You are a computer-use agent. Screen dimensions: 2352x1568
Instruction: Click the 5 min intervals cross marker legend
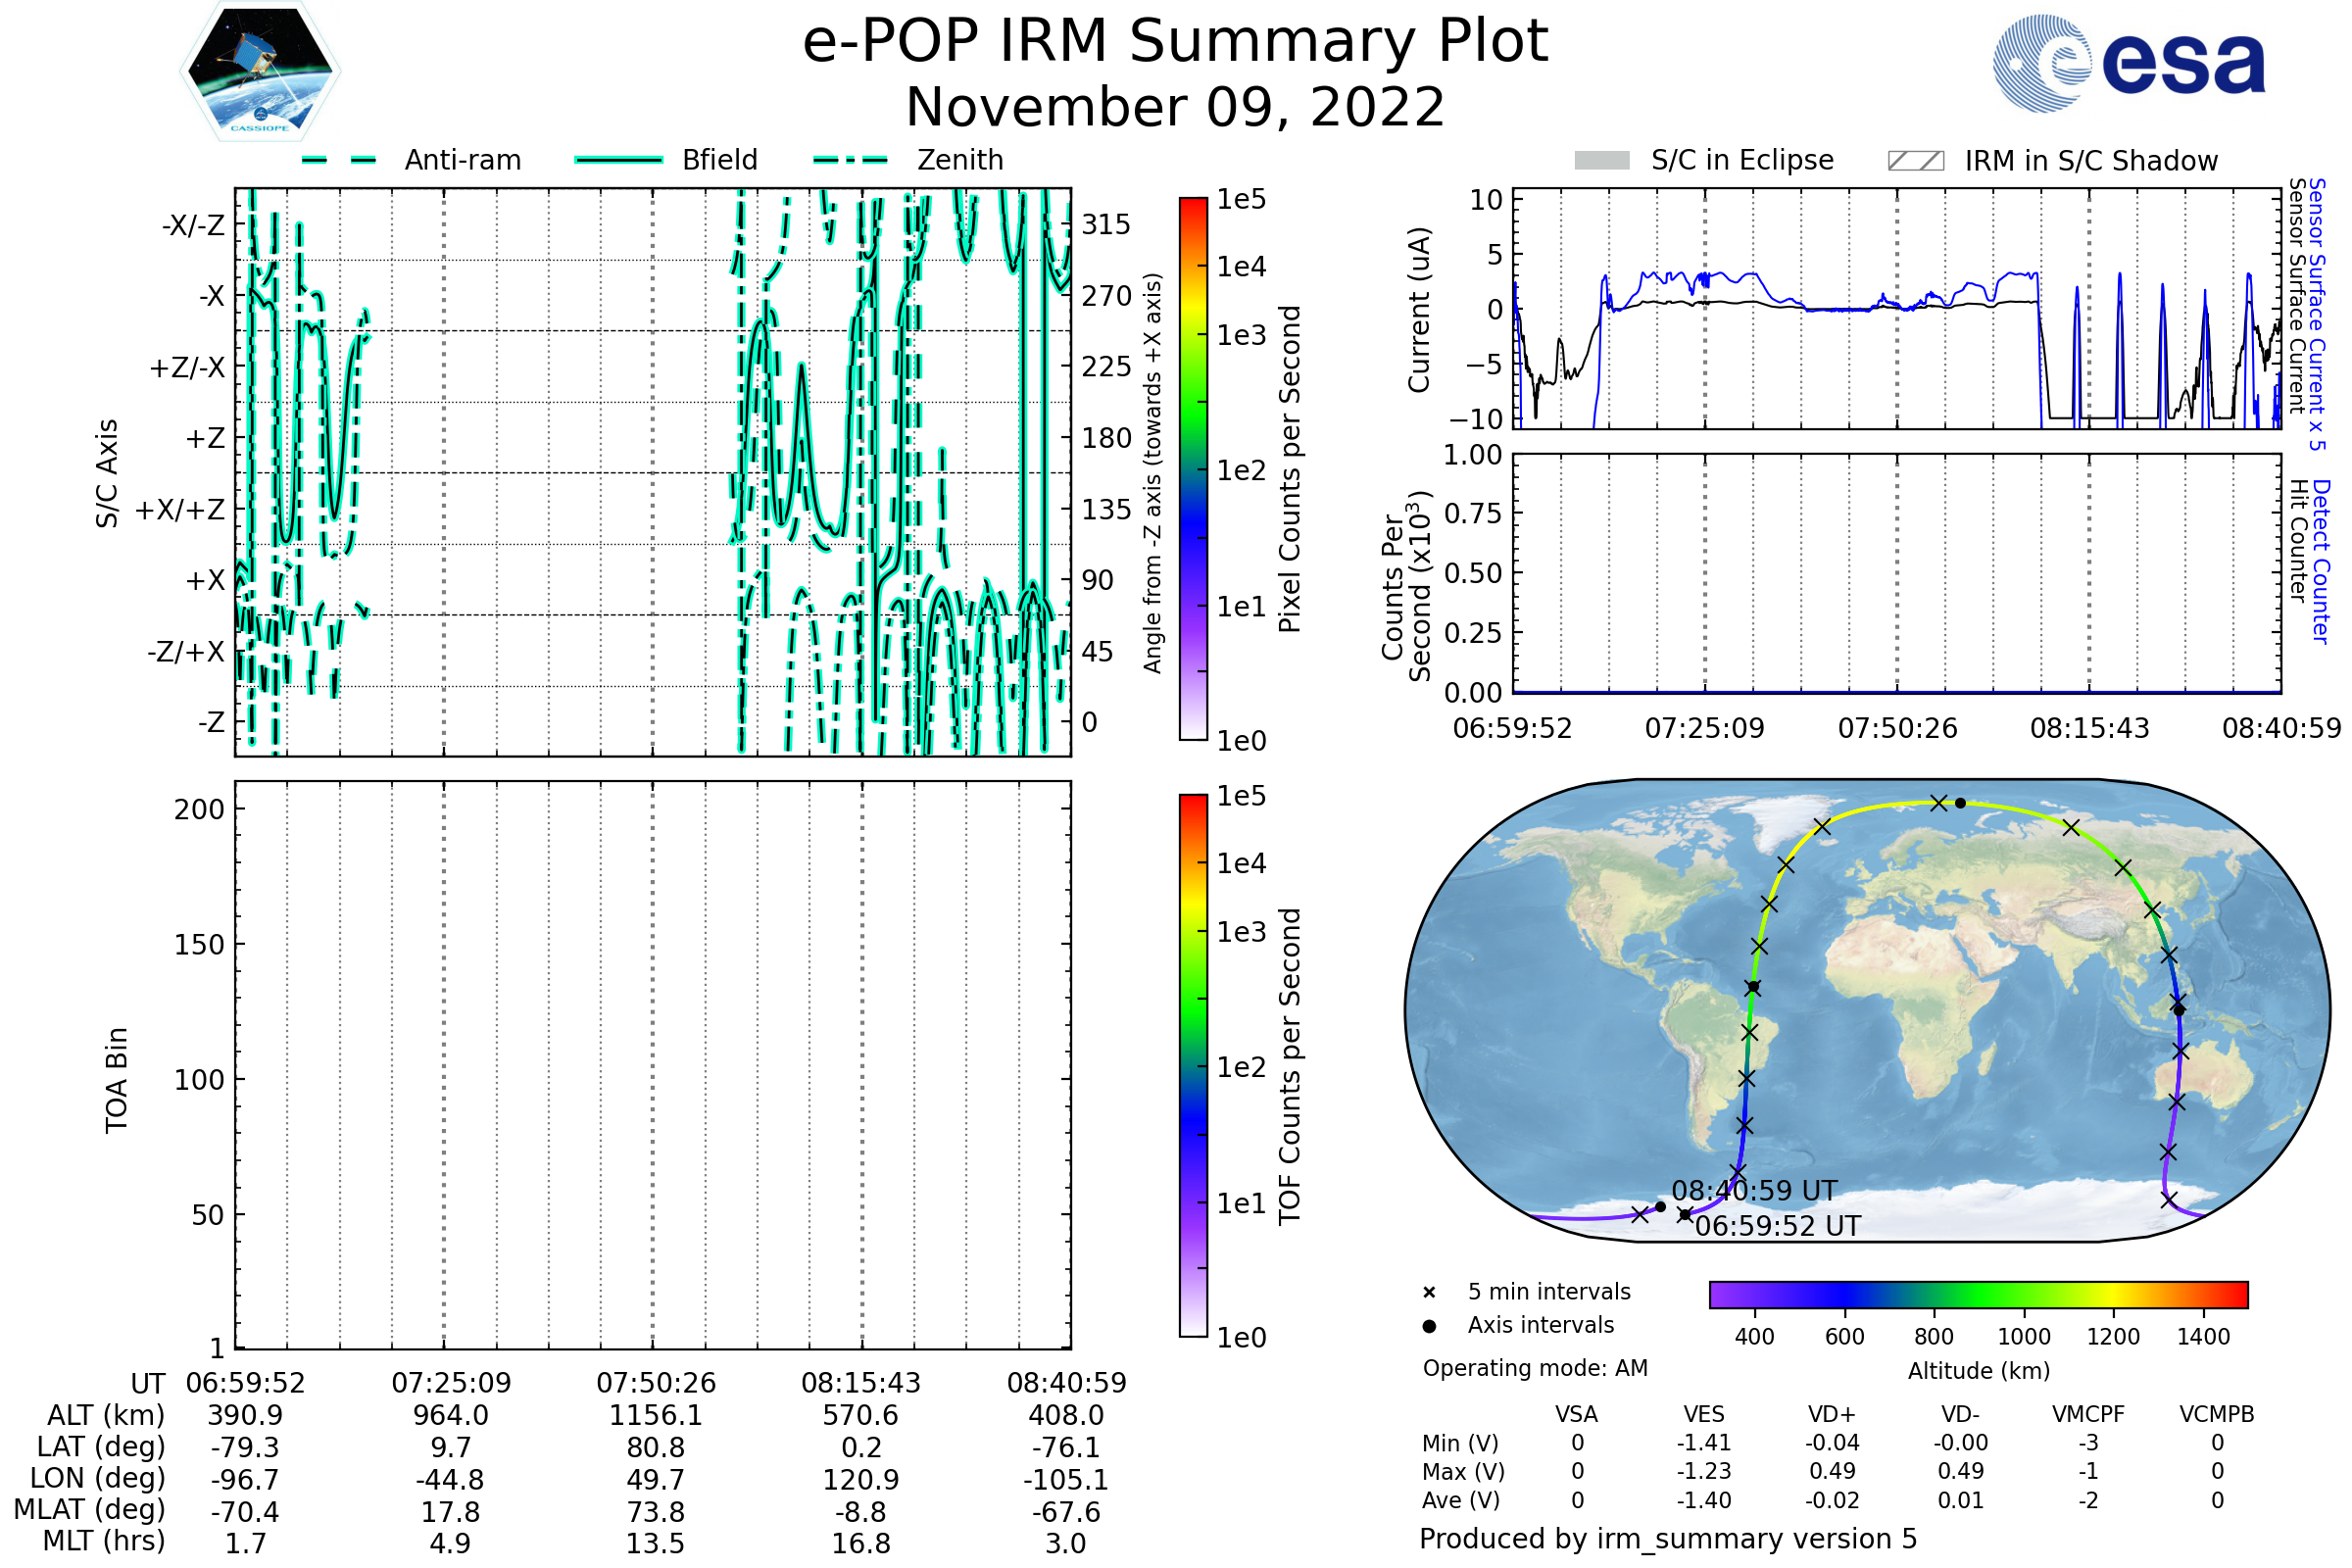[1429, 1293]
